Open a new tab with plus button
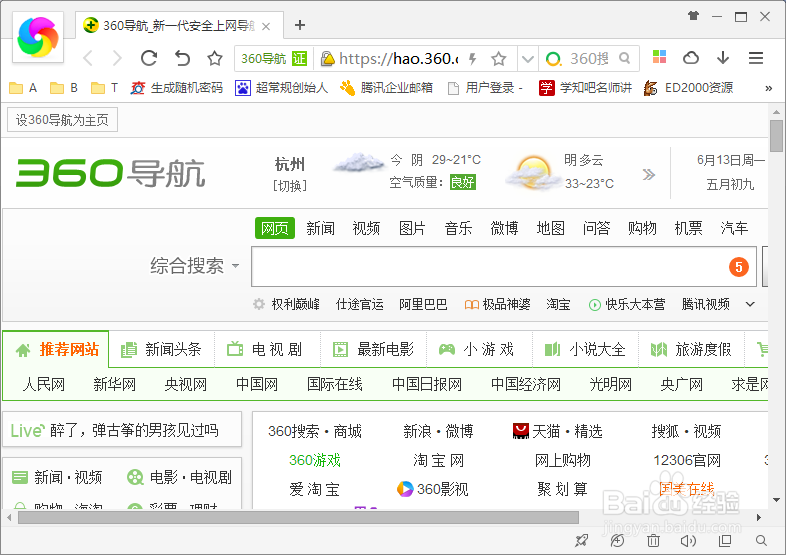 point(300,25)
